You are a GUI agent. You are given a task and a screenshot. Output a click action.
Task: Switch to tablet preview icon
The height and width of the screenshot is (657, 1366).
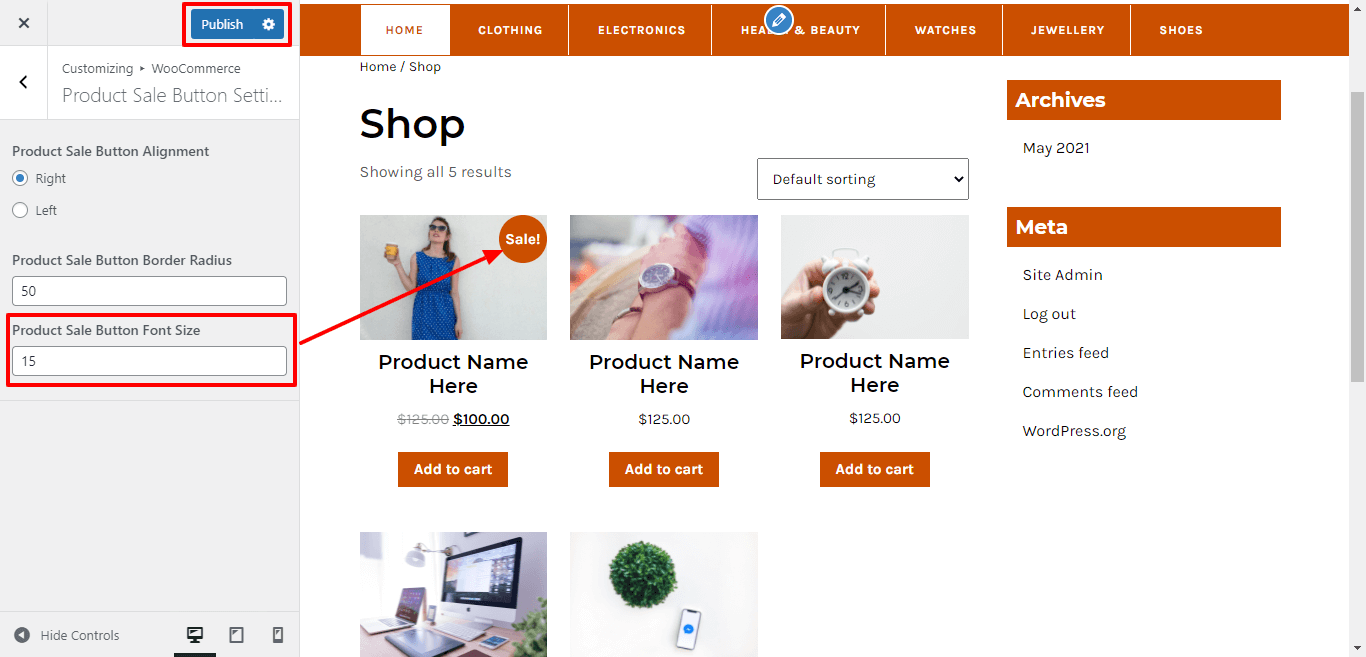237,635
